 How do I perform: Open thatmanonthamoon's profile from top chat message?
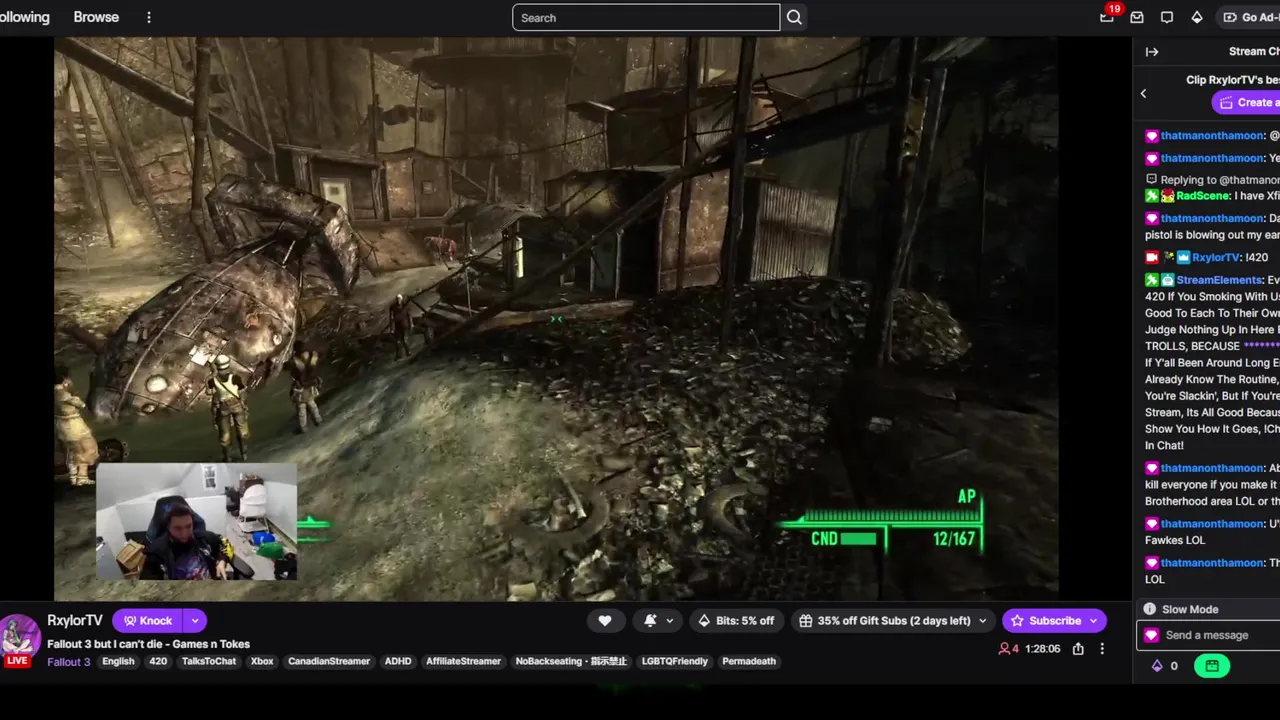point(1212,136)
